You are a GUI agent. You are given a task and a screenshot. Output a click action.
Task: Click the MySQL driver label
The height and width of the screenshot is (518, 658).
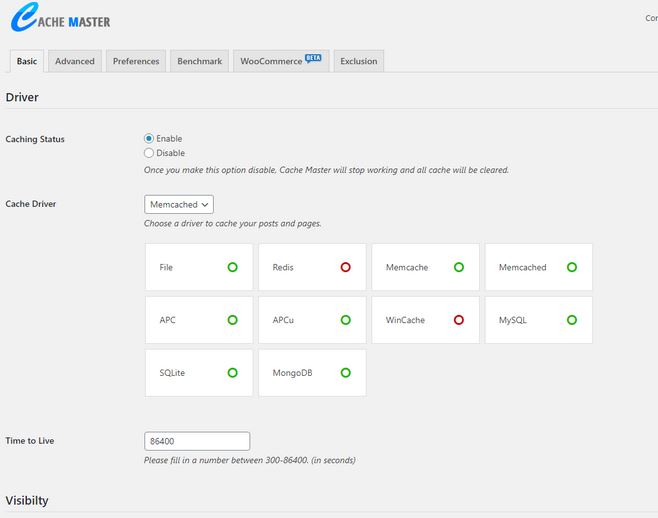coord(513,320)
